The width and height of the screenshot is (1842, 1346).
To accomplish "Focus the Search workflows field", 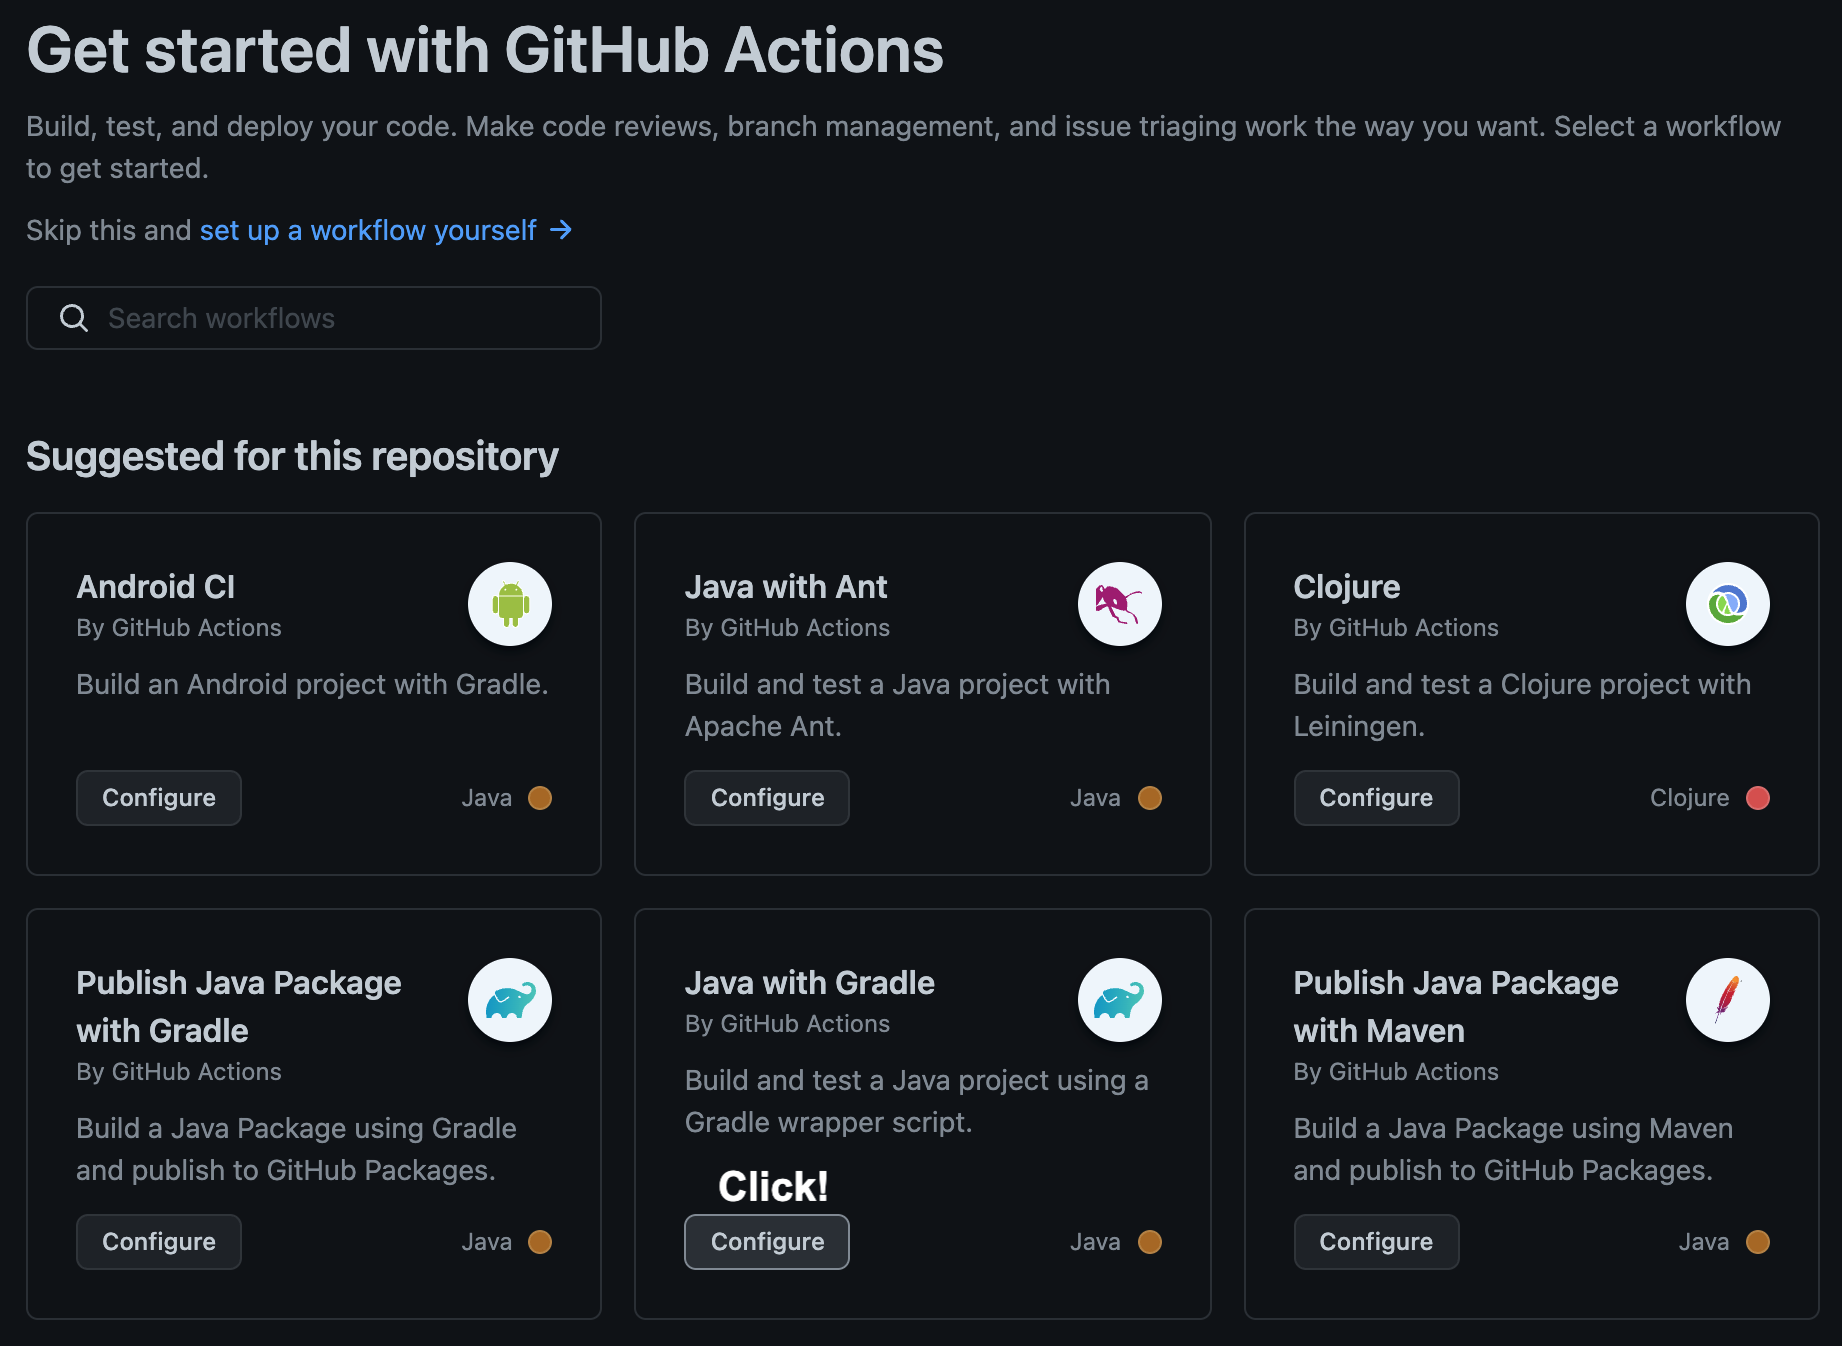I will (x=314, y=318).
